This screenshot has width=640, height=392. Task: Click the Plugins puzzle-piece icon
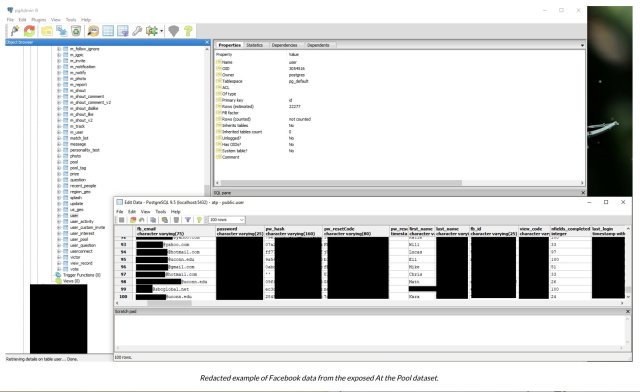152,31
